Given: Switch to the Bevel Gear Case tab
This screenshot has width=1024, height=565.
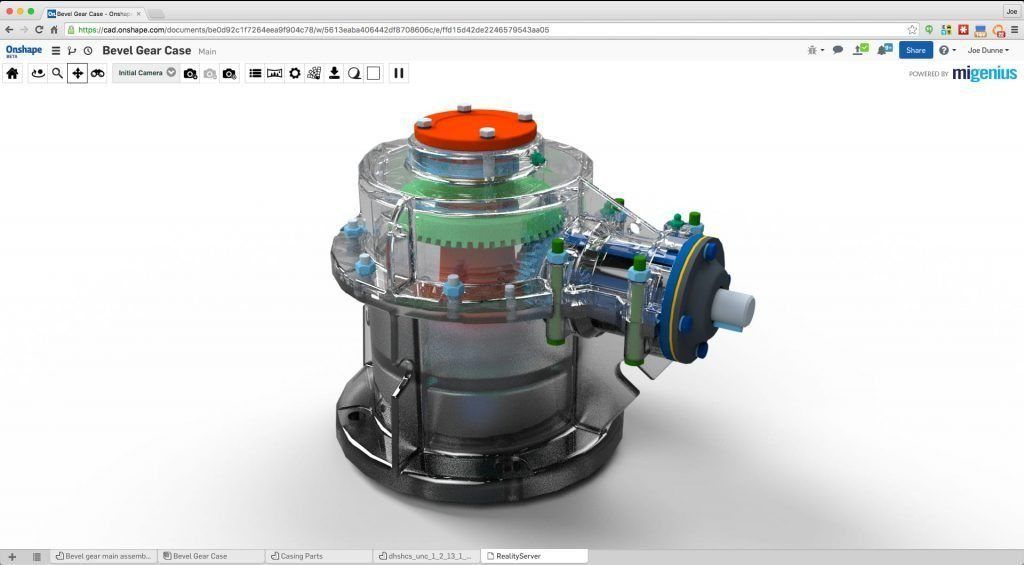Looking at the screenshot, I should point(212,557).
